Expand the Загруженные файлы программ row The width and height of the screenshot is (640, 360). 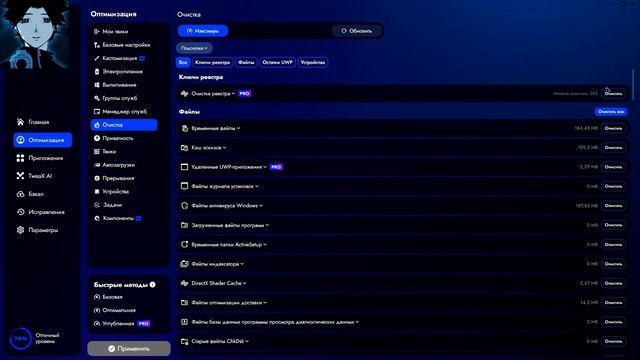click(267, 225)
